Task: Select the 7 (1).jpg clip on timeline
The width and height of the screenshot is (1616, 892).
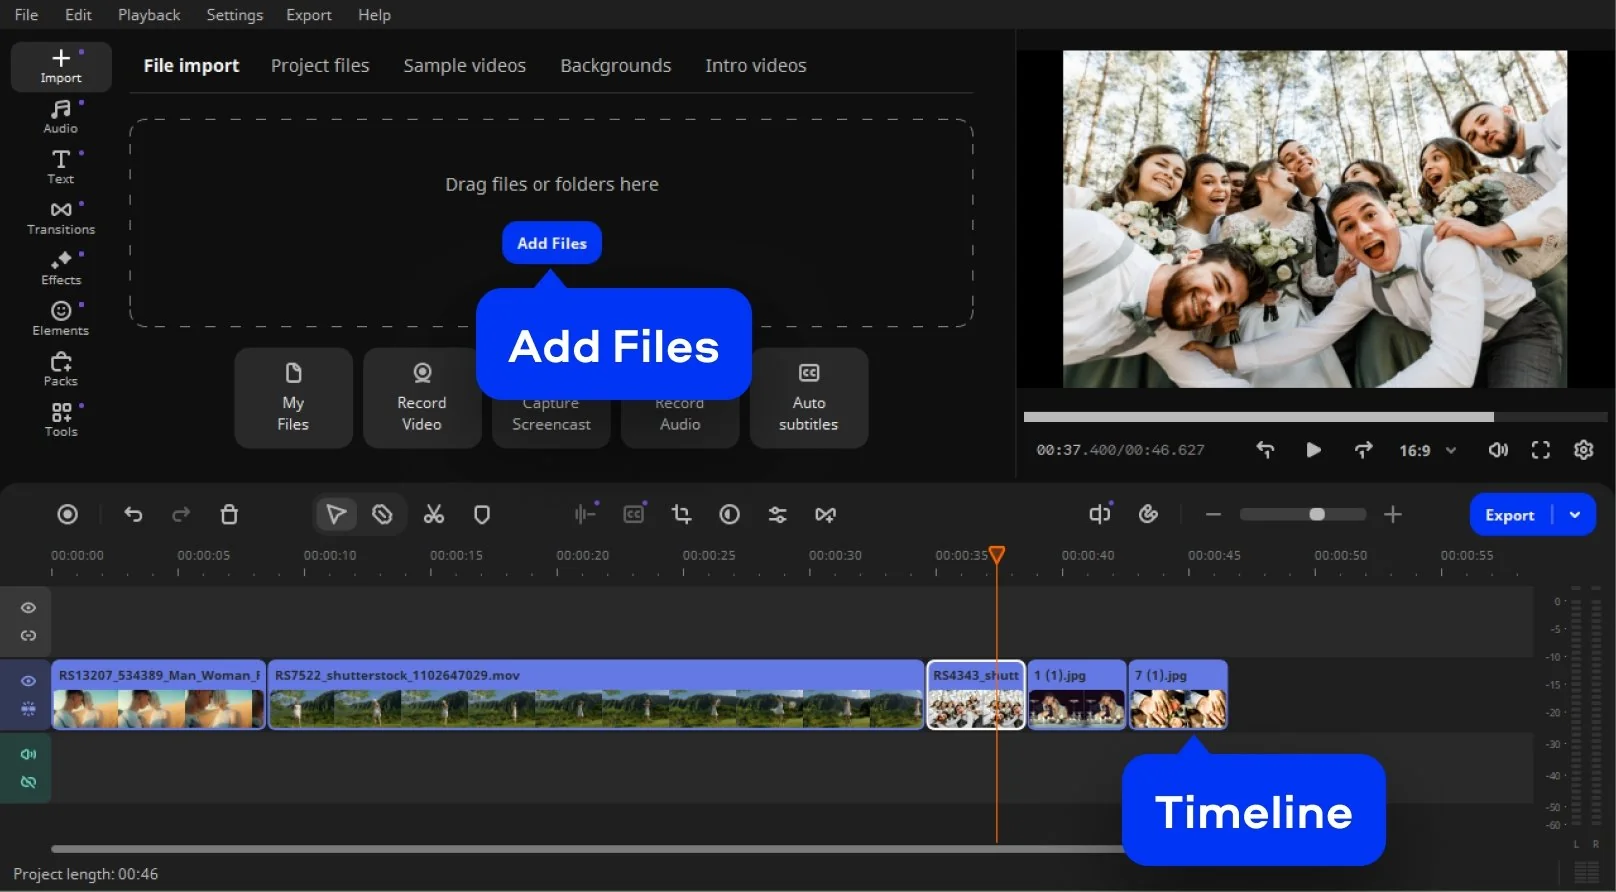Action: point(1177,696)
